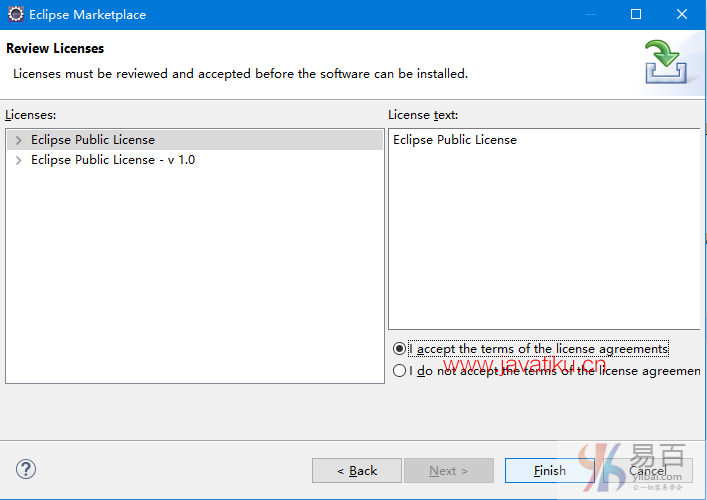Click the help question mark icon
The image size is (707, 500).
[x=26, y=469]
